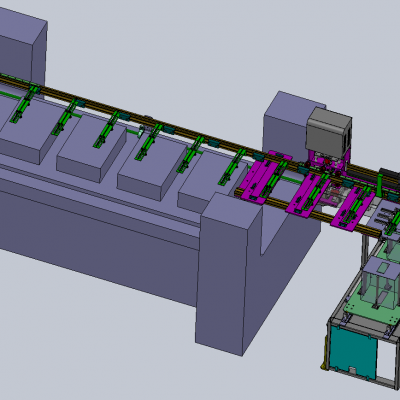
Task: Select the transparent box on the lower-right frame
Action: coord(380,283)
